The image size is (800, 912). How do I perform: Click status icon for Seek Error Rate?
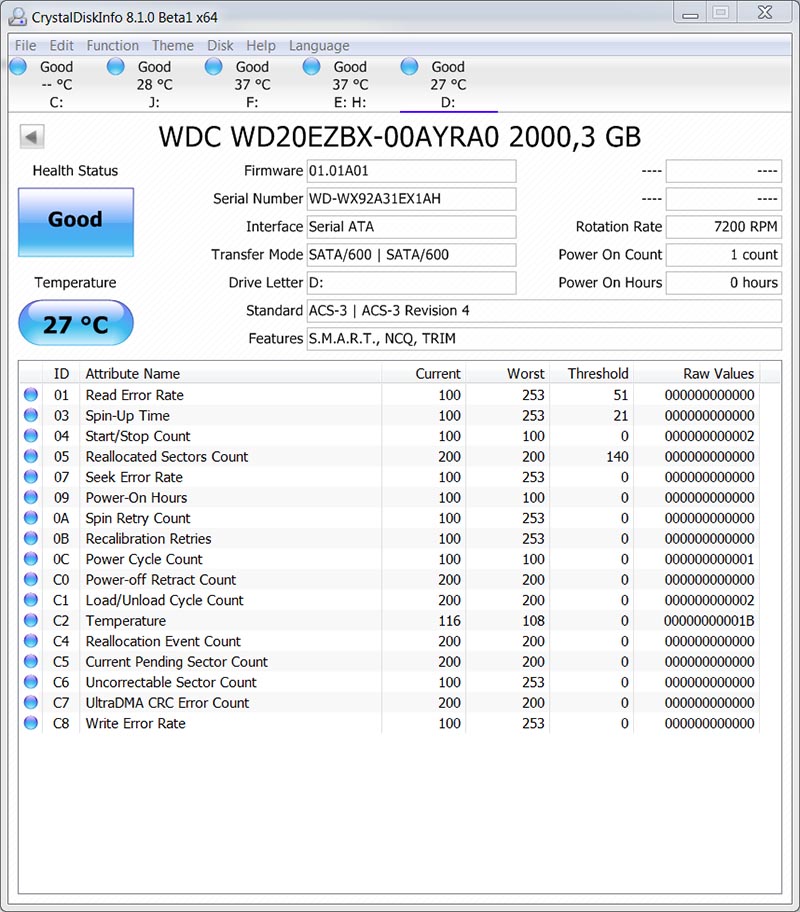31,477
